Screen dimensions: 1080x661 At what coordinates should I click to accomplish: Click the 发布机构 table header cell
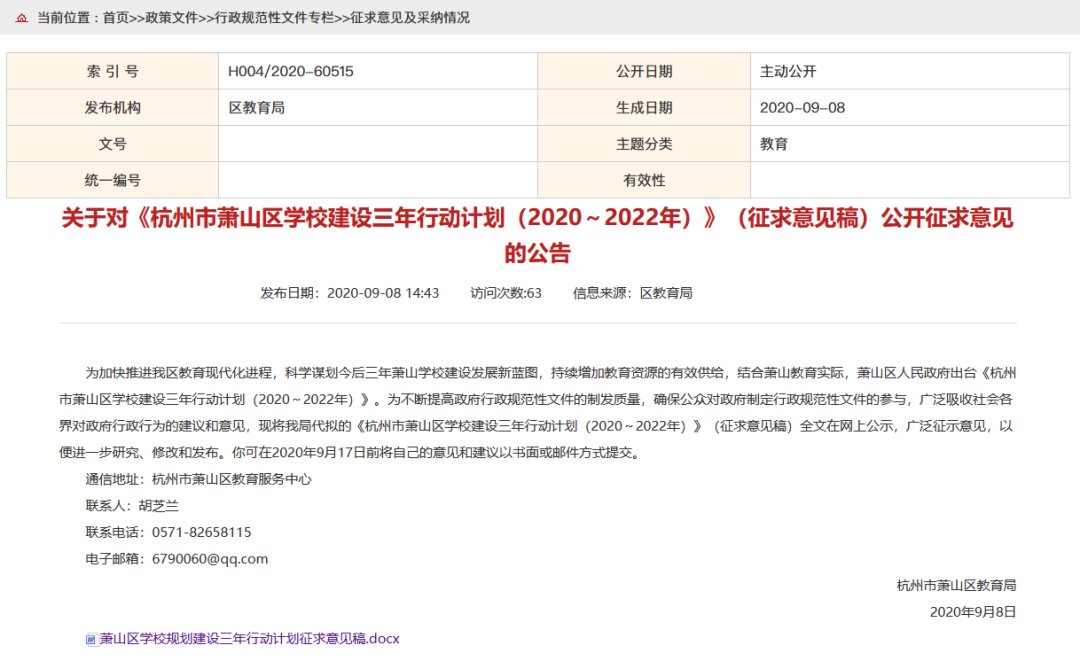[x=113, y=107]
